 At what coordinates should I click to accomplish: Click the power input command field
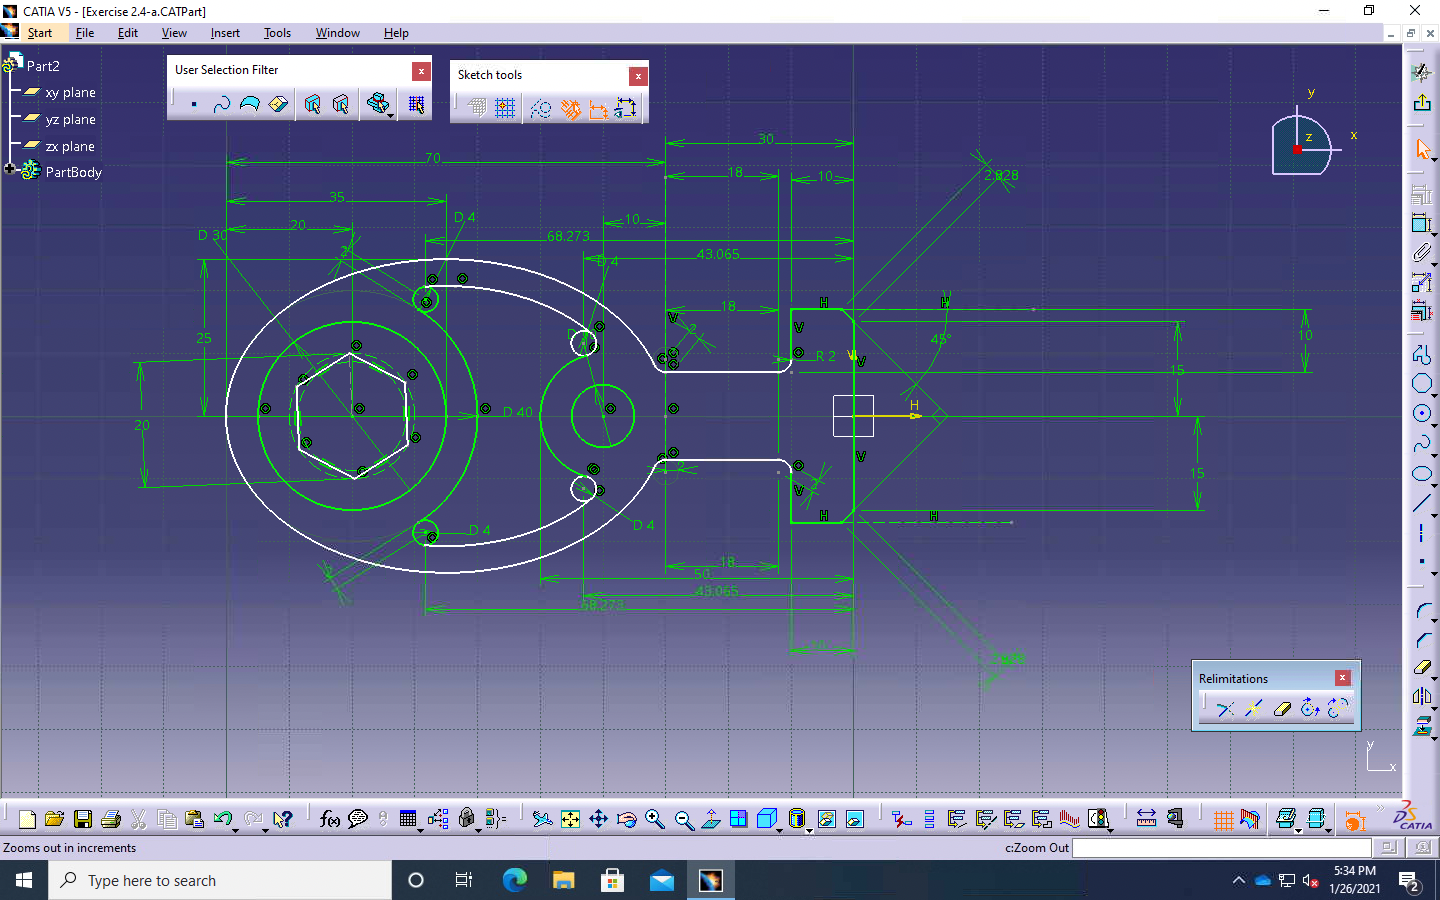pyautogui.click(x=1222, y=848)
